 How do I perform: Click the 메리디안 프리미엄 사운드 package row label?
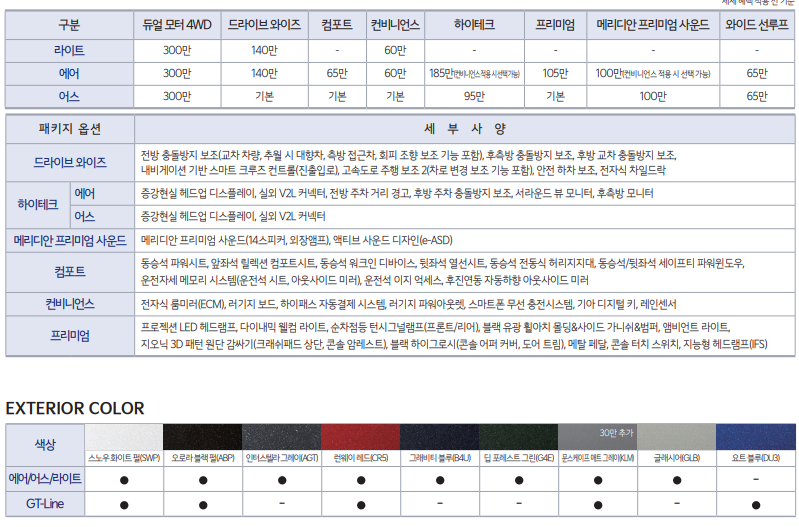[70, 241]
